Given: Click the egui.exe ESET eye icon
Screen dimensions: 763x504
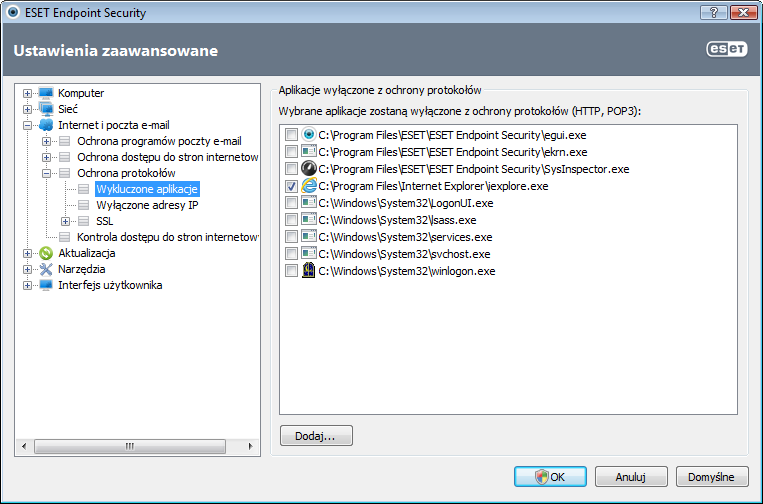Looking at the screenshot, I should point(309,134).
